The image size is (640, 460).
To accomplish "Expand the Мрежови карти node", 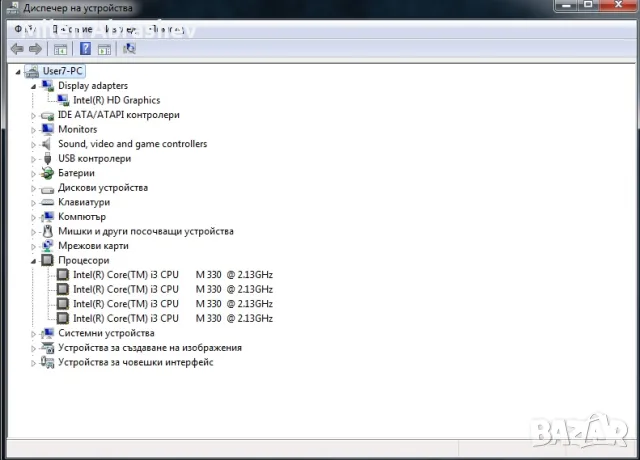I will coord(33,247).
